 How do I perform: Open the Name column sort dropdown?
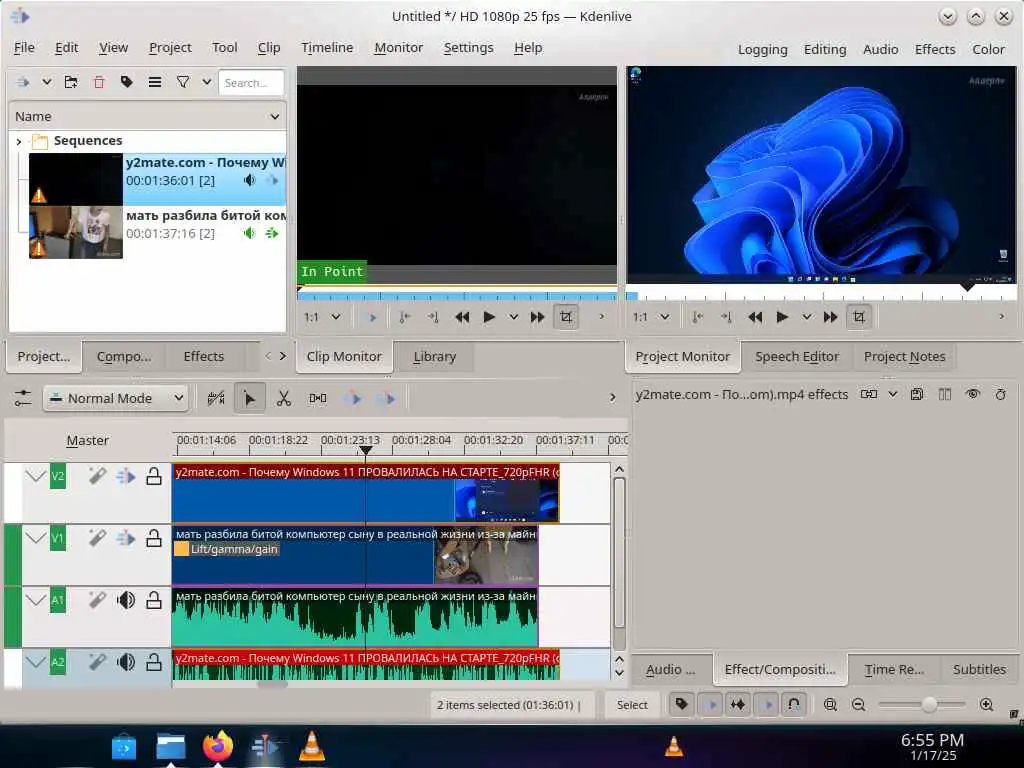point(275,117)
